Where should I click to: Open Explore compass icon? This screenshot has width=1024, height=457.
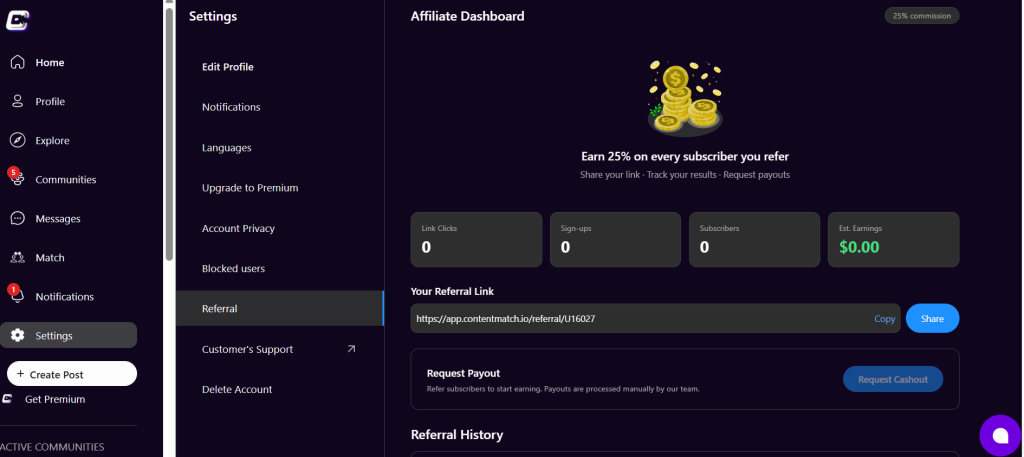(x=17, y=140)
